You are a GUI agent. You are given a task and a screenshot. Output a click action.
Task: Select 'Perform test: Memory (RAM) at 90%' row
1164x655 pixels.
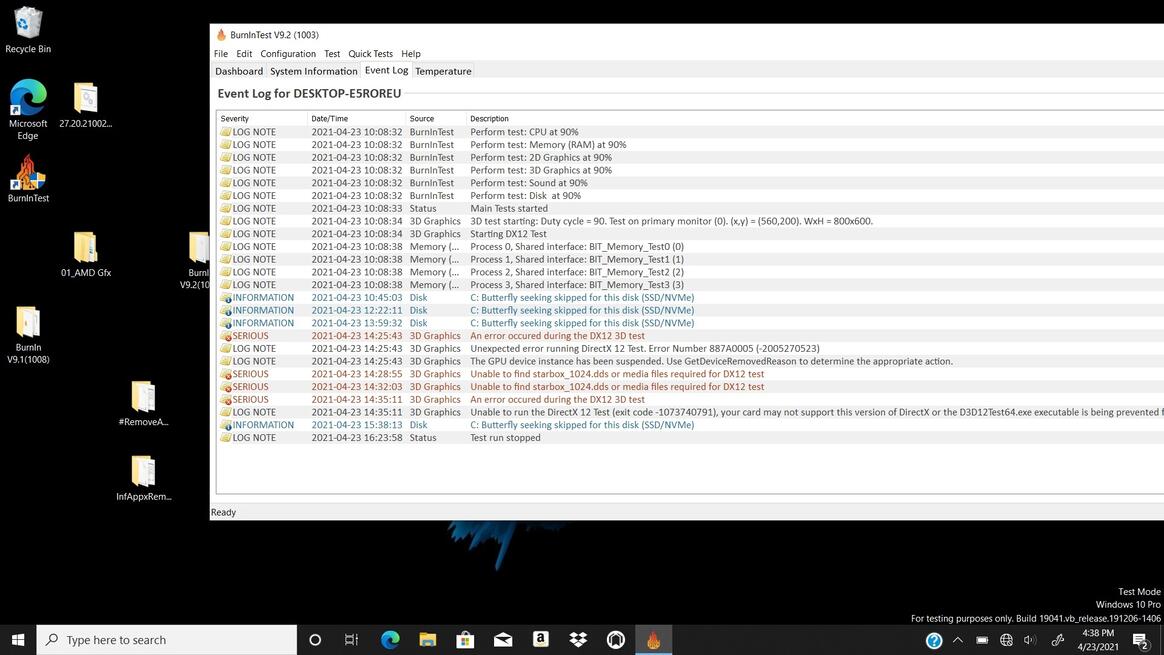pos(690,145)
